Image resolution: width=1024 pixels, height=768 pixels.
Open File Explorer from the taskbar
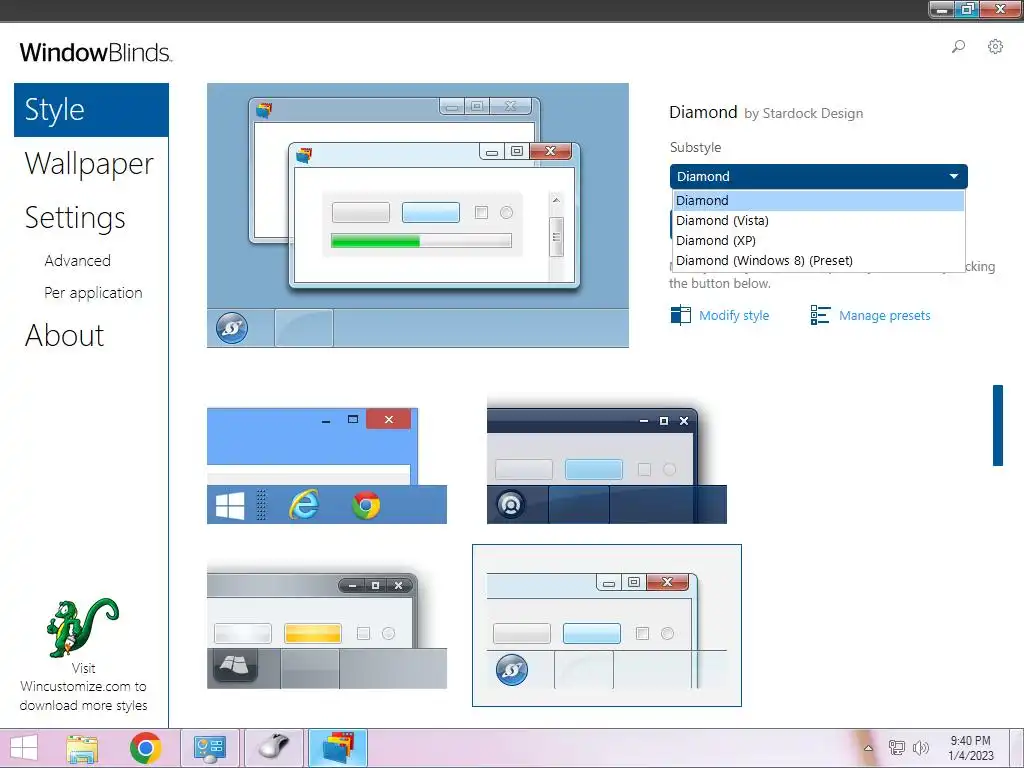click(x=82, y=748)
